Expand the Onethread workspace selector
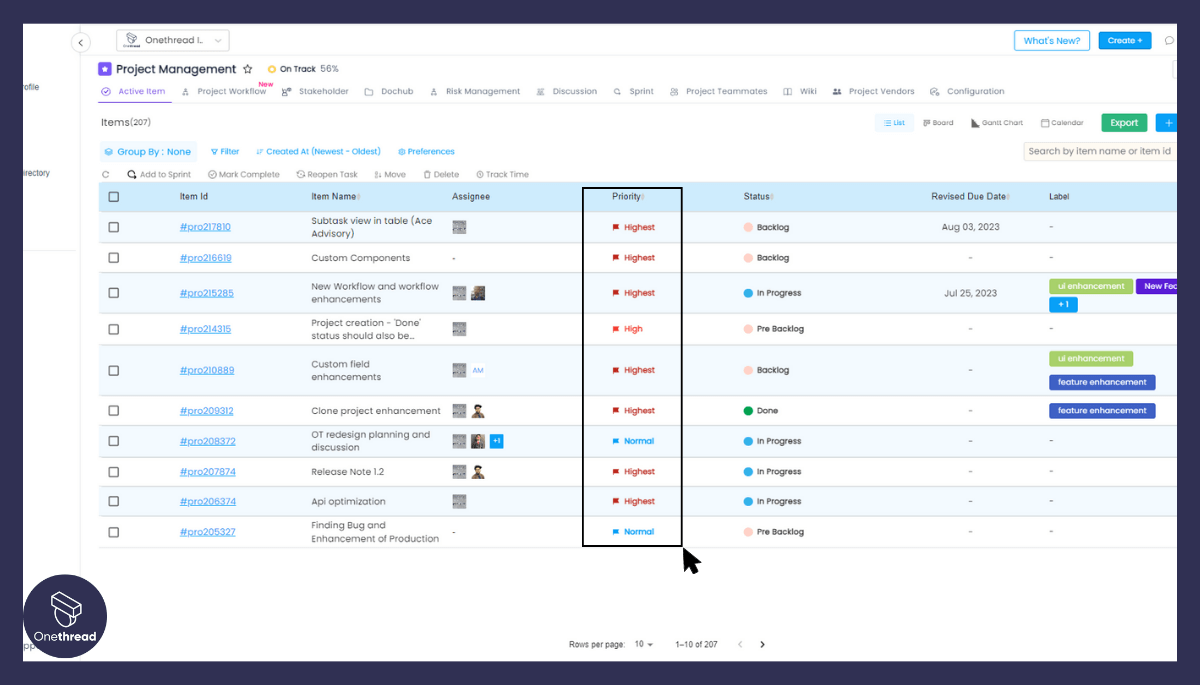 point(172,40)
